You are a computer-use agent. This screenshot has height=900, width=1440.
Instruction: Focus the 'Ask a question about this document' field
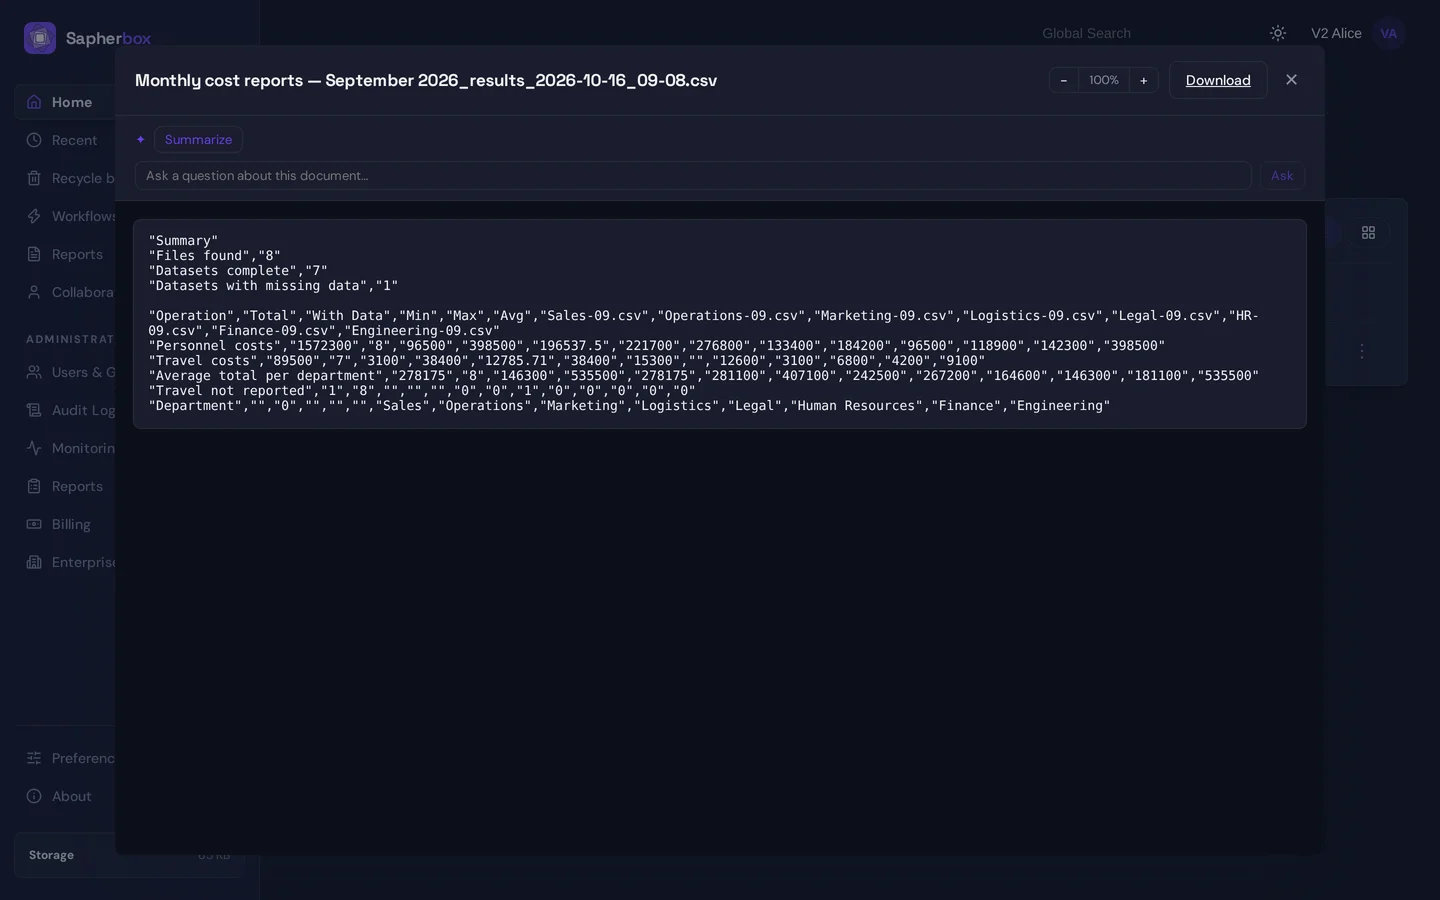[x=693, y=176]
